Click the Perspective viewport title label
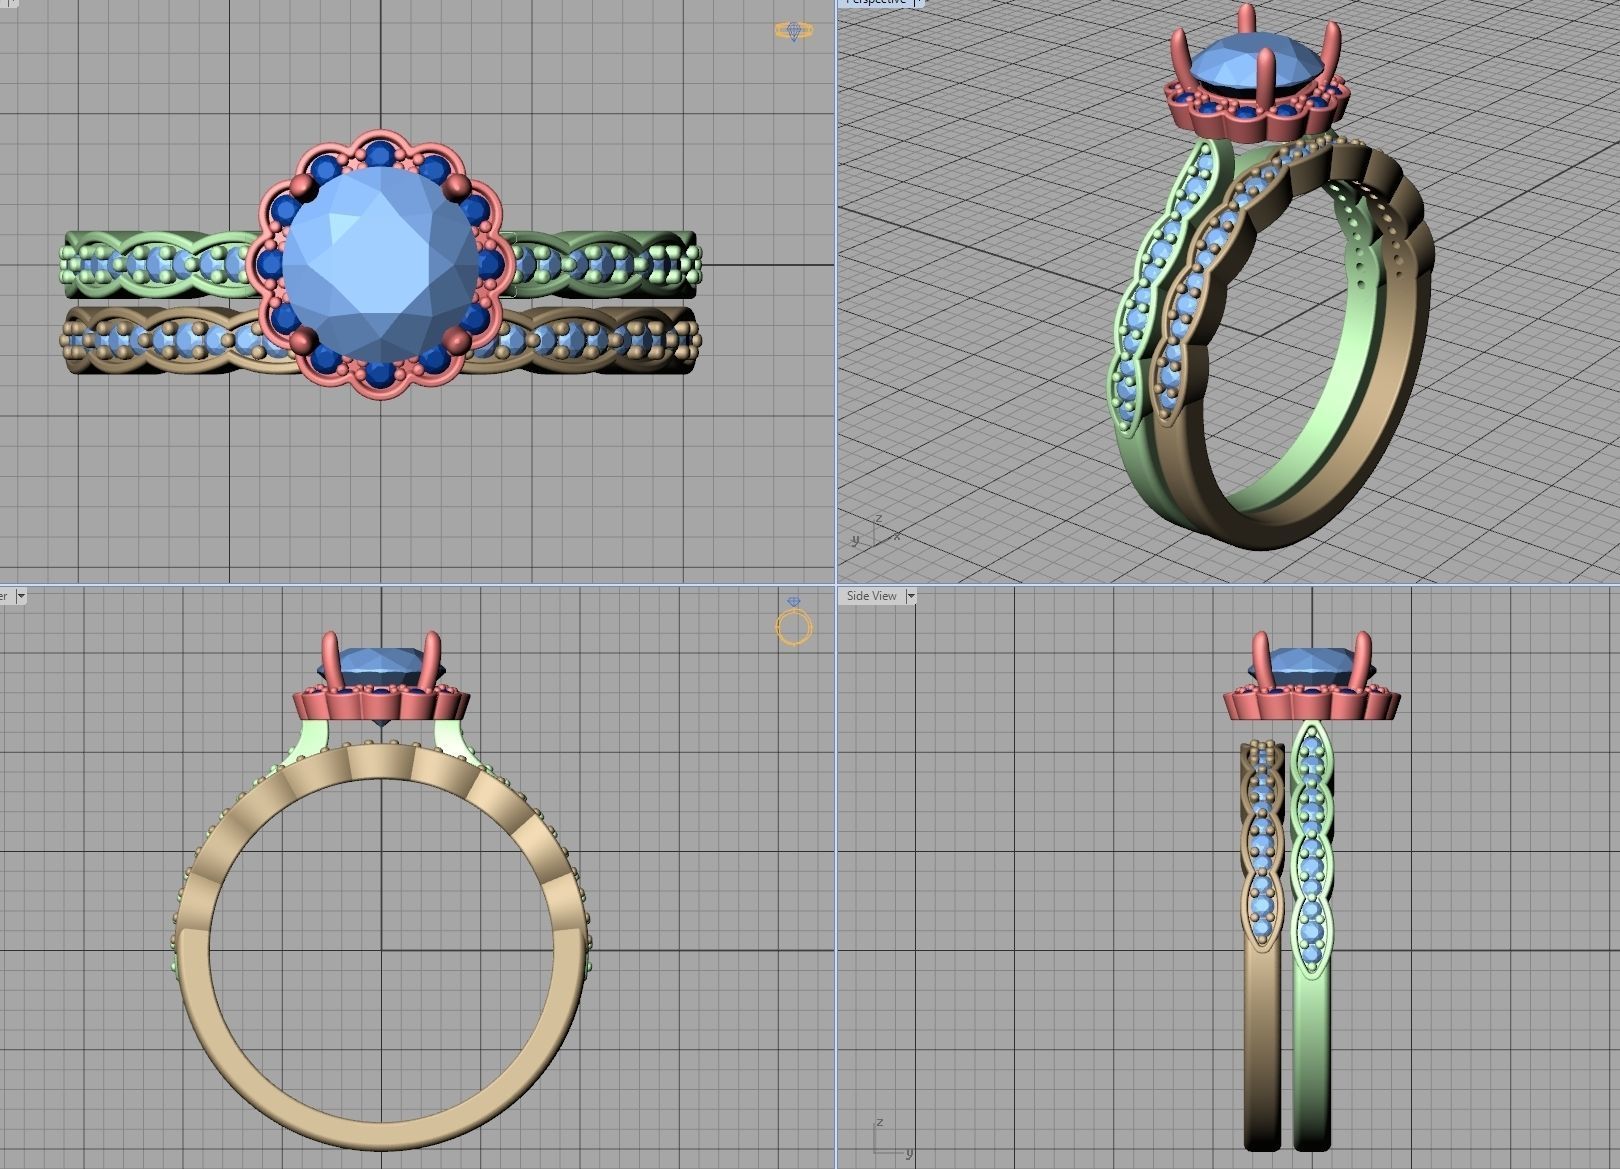The width and height of the screenshot is (1620, 1169). [x=876, y=2]
